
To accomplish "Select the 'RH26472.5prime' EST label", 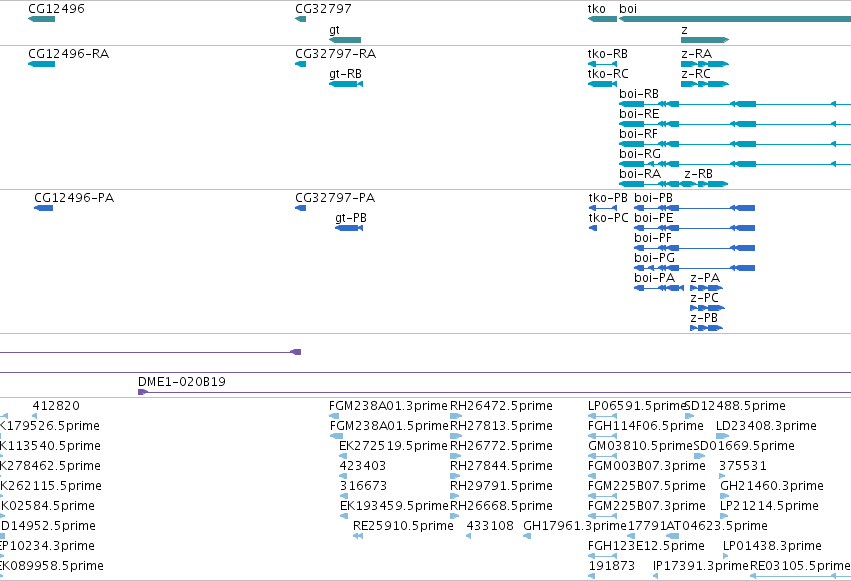I will tap(501, 406).
